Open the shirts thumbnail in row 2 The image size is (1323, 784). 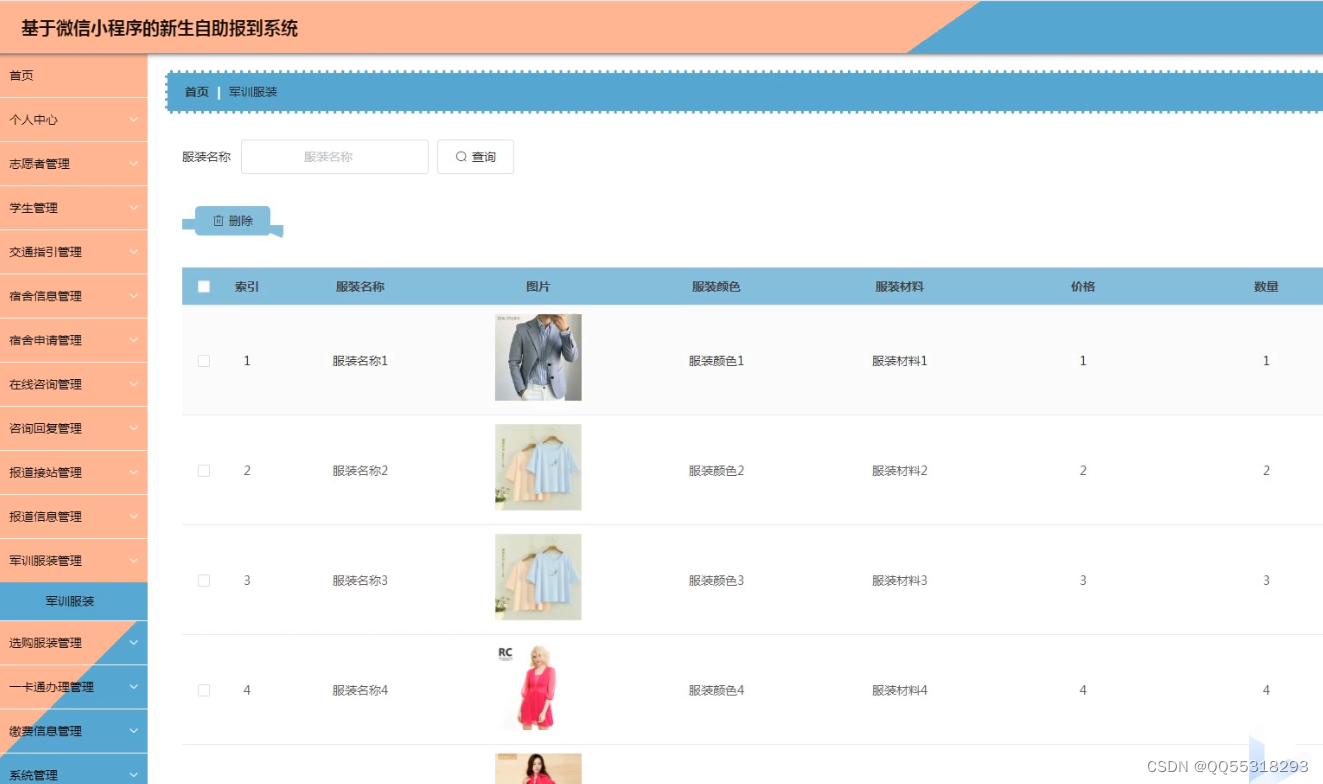click(x=538, y=467)
